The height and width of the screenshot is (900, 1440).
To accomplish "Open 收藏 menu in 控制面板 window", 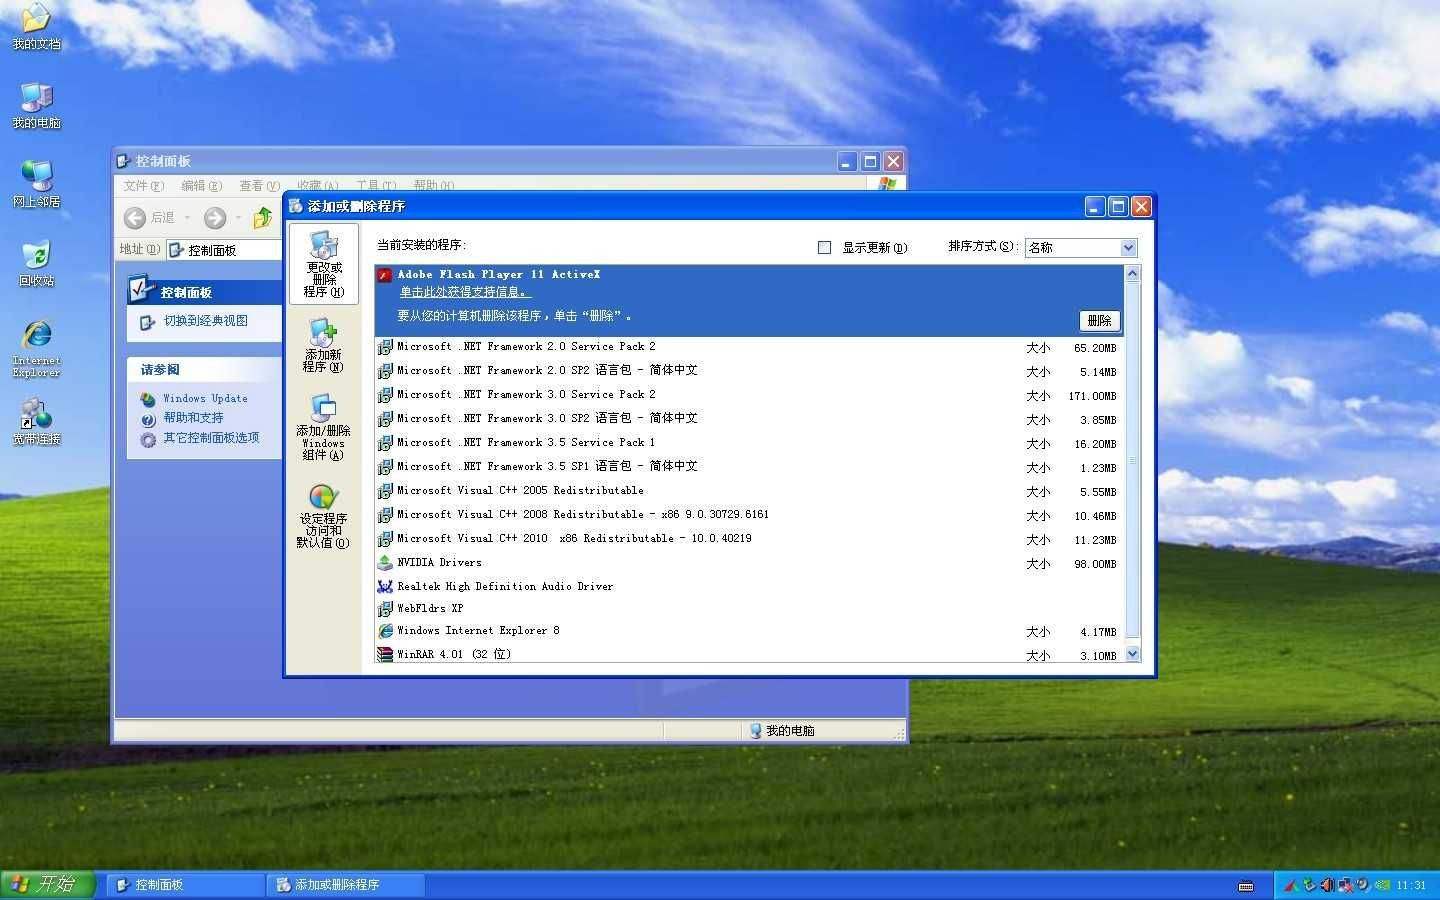I will (317, 186).
